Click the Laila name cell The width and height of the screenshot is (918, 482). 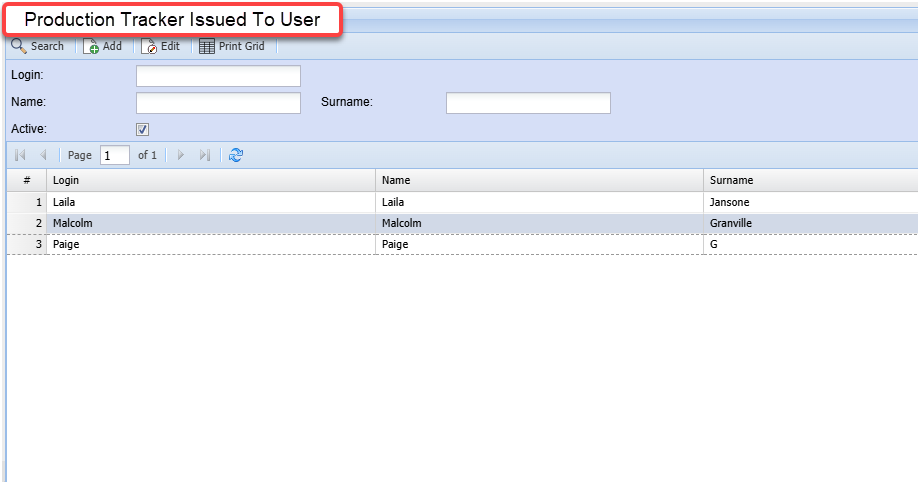tap(539, 202)
